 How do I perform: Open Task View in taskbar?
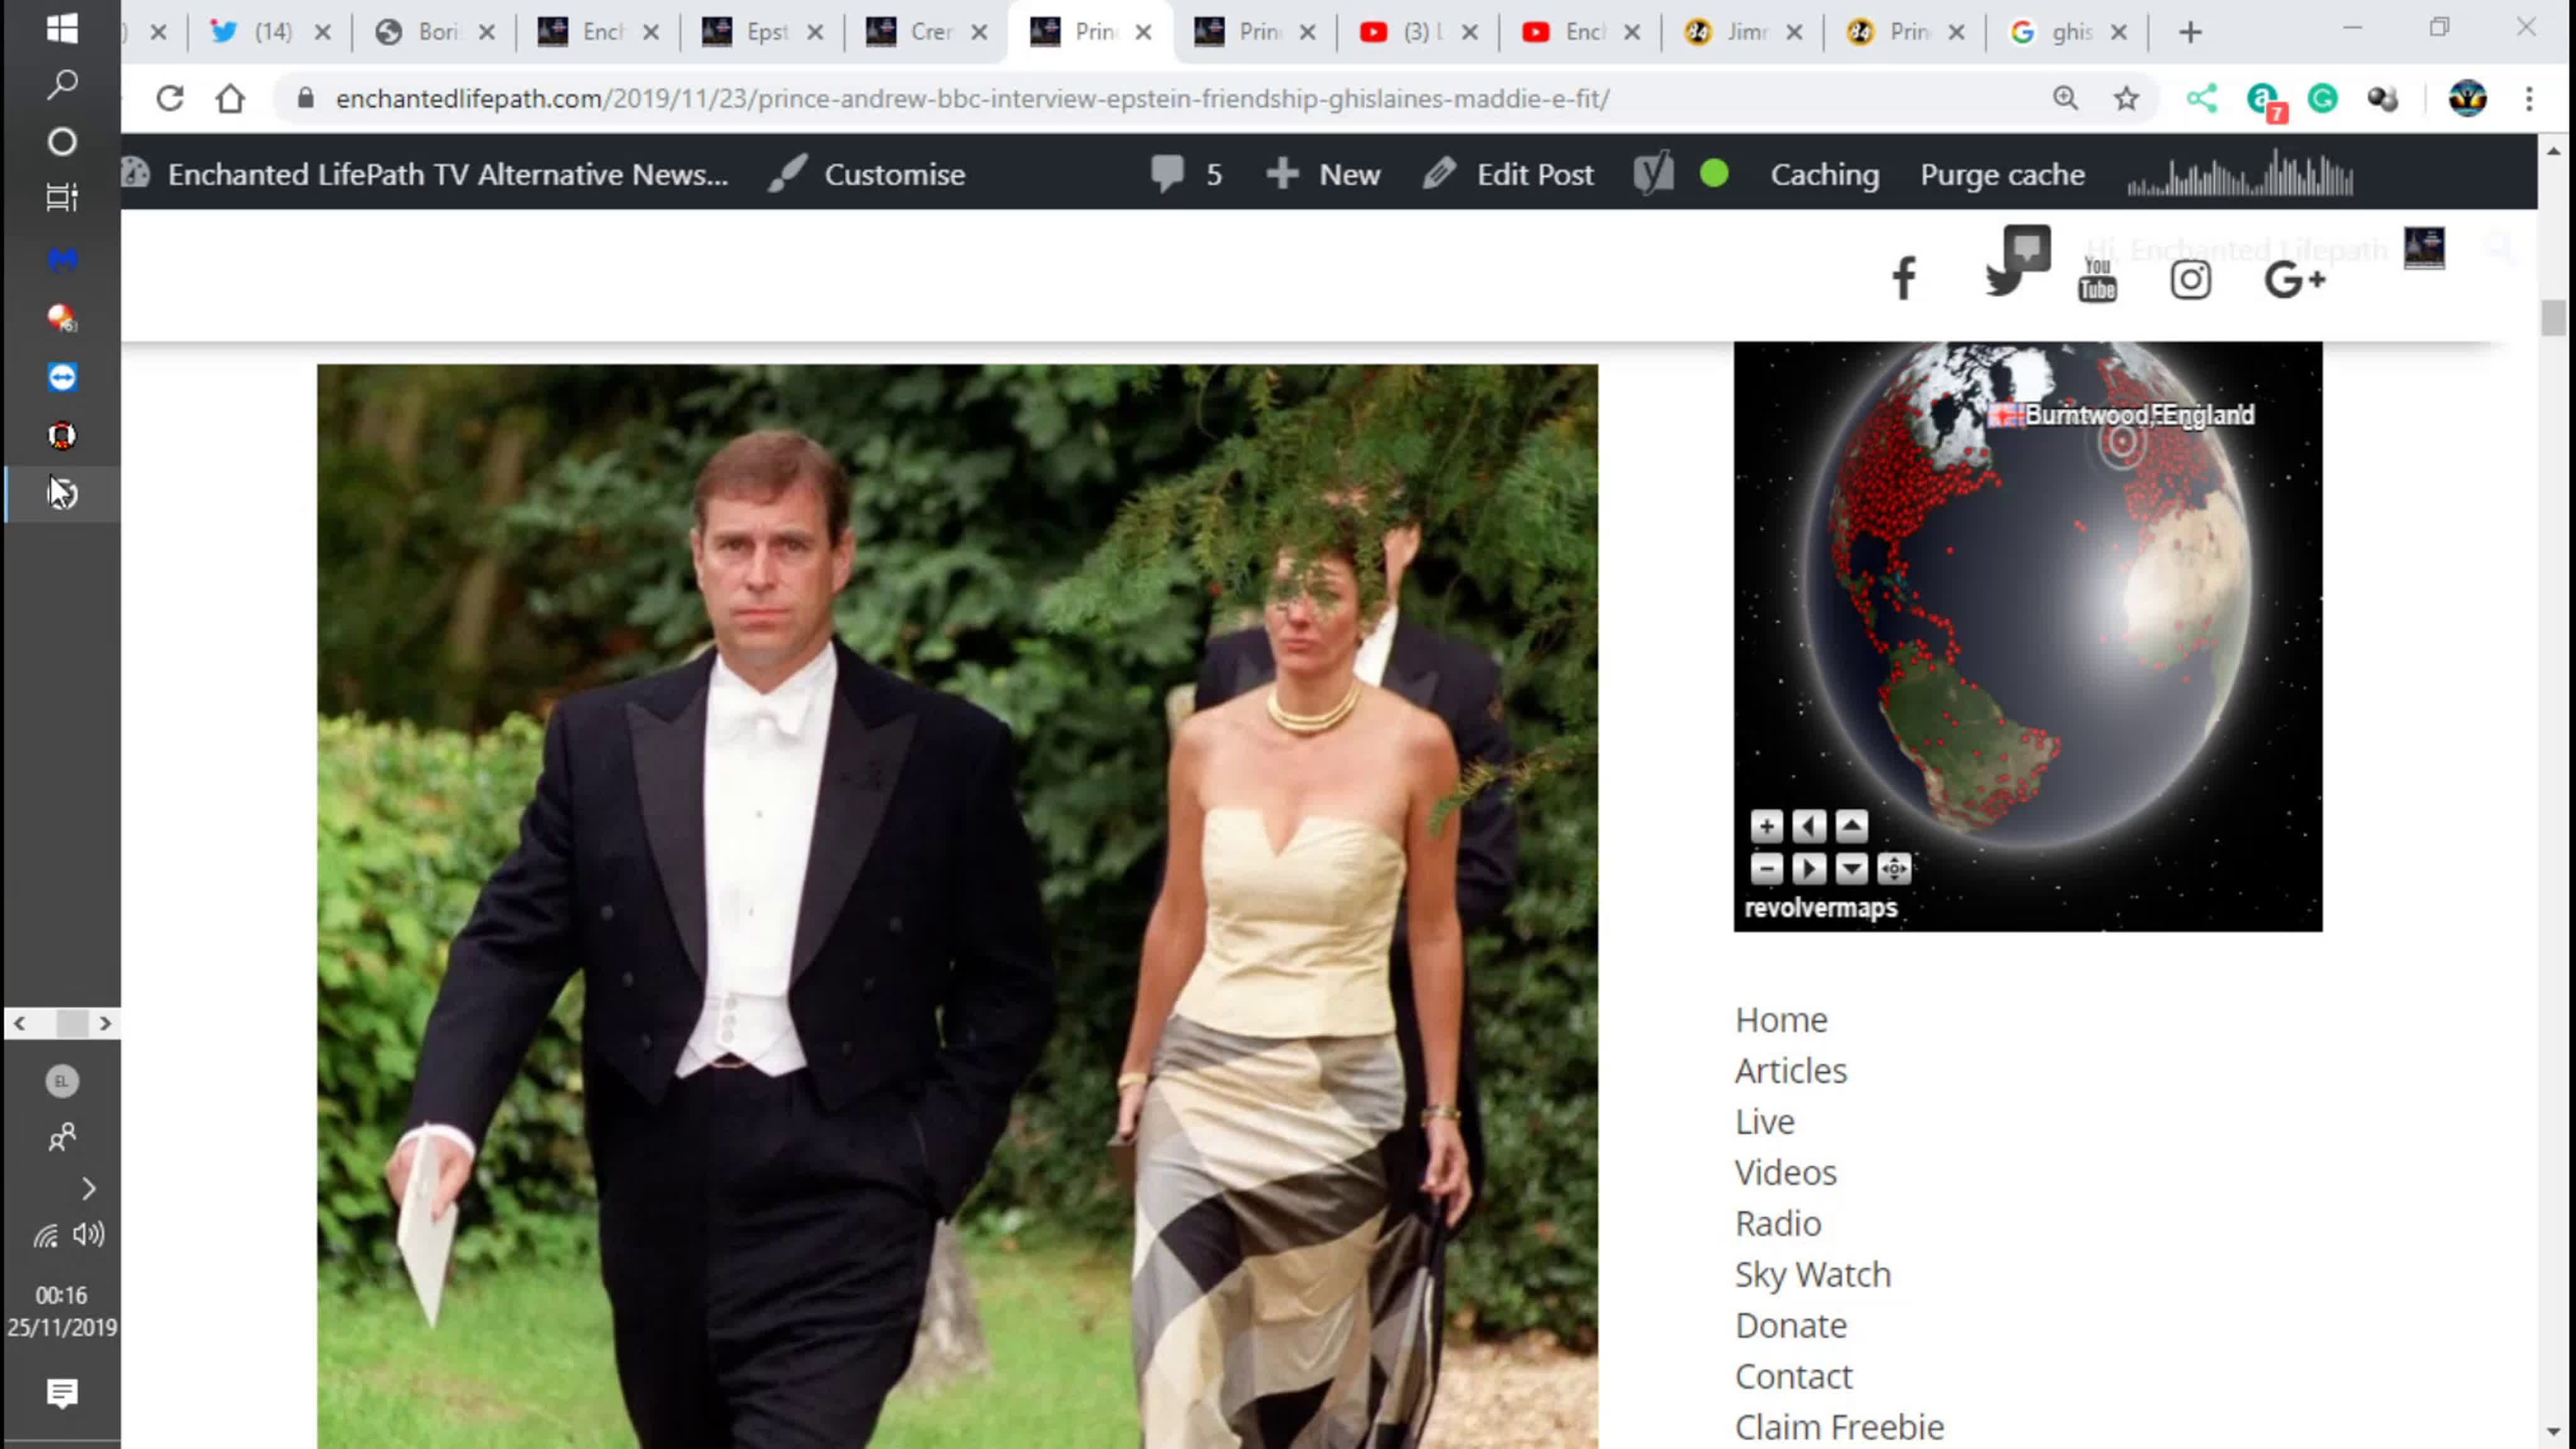coord(62,198)
